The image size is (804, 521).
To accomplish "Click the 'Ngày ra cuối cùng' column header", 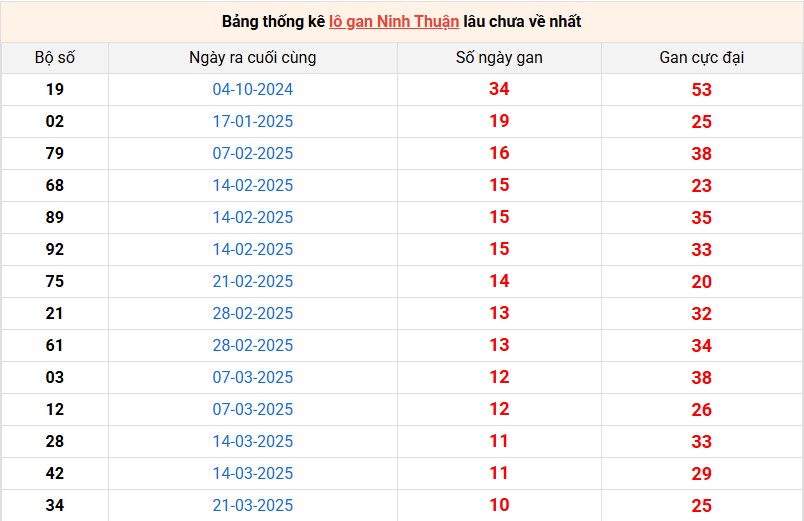I will pyautogui.click(x=253, y=57).
